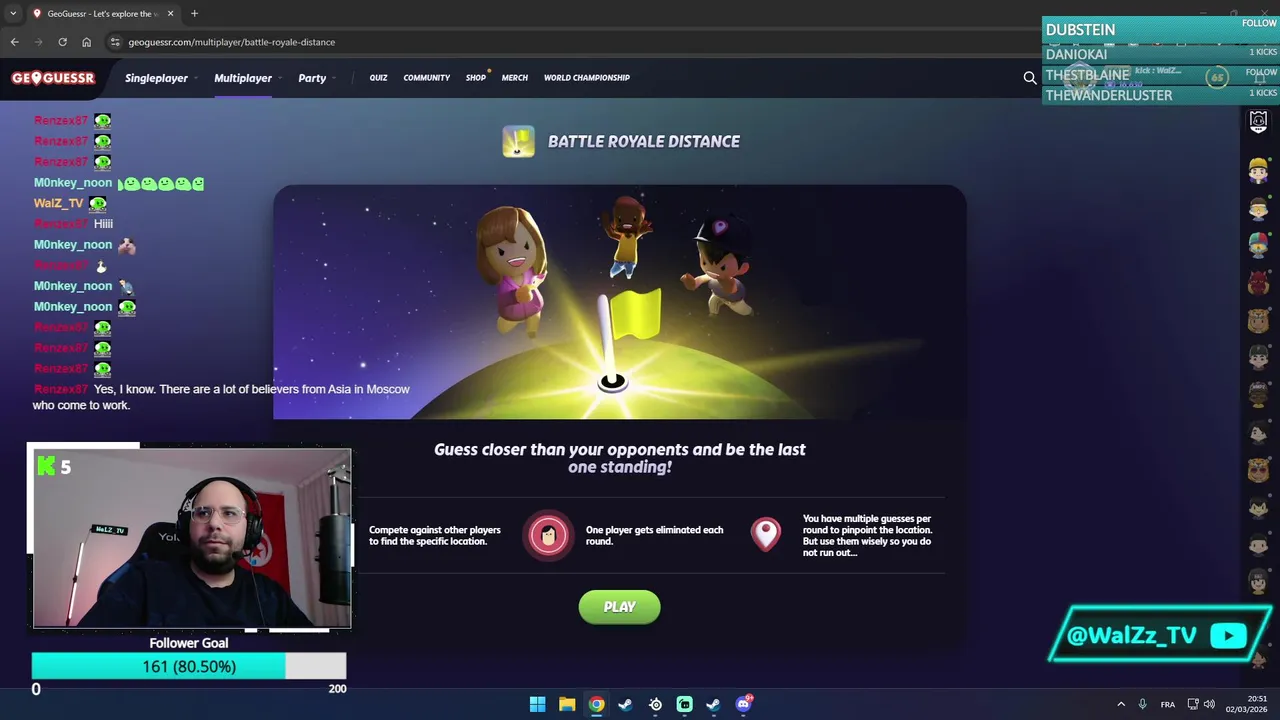Click the network icon in system tray
Screen dimensions: 1280x720
1192,704
